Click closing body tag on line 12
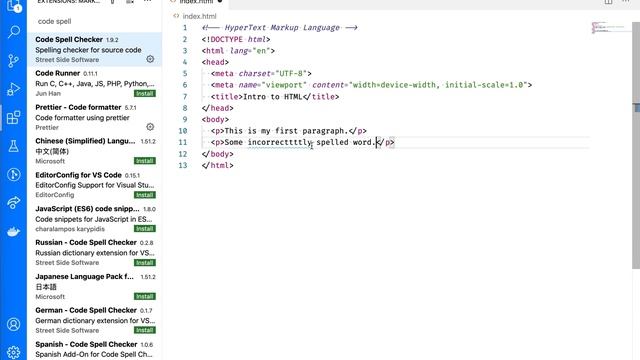 218,154
